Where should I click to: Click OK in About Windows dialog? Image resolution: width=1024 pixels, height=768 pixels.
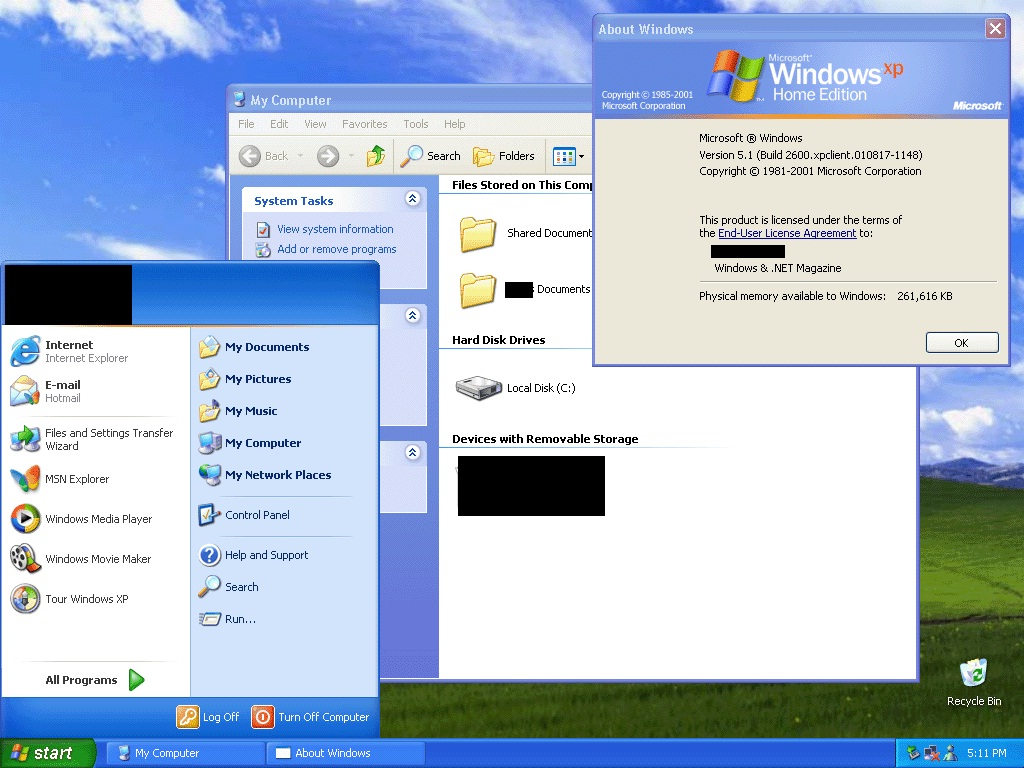961,343
